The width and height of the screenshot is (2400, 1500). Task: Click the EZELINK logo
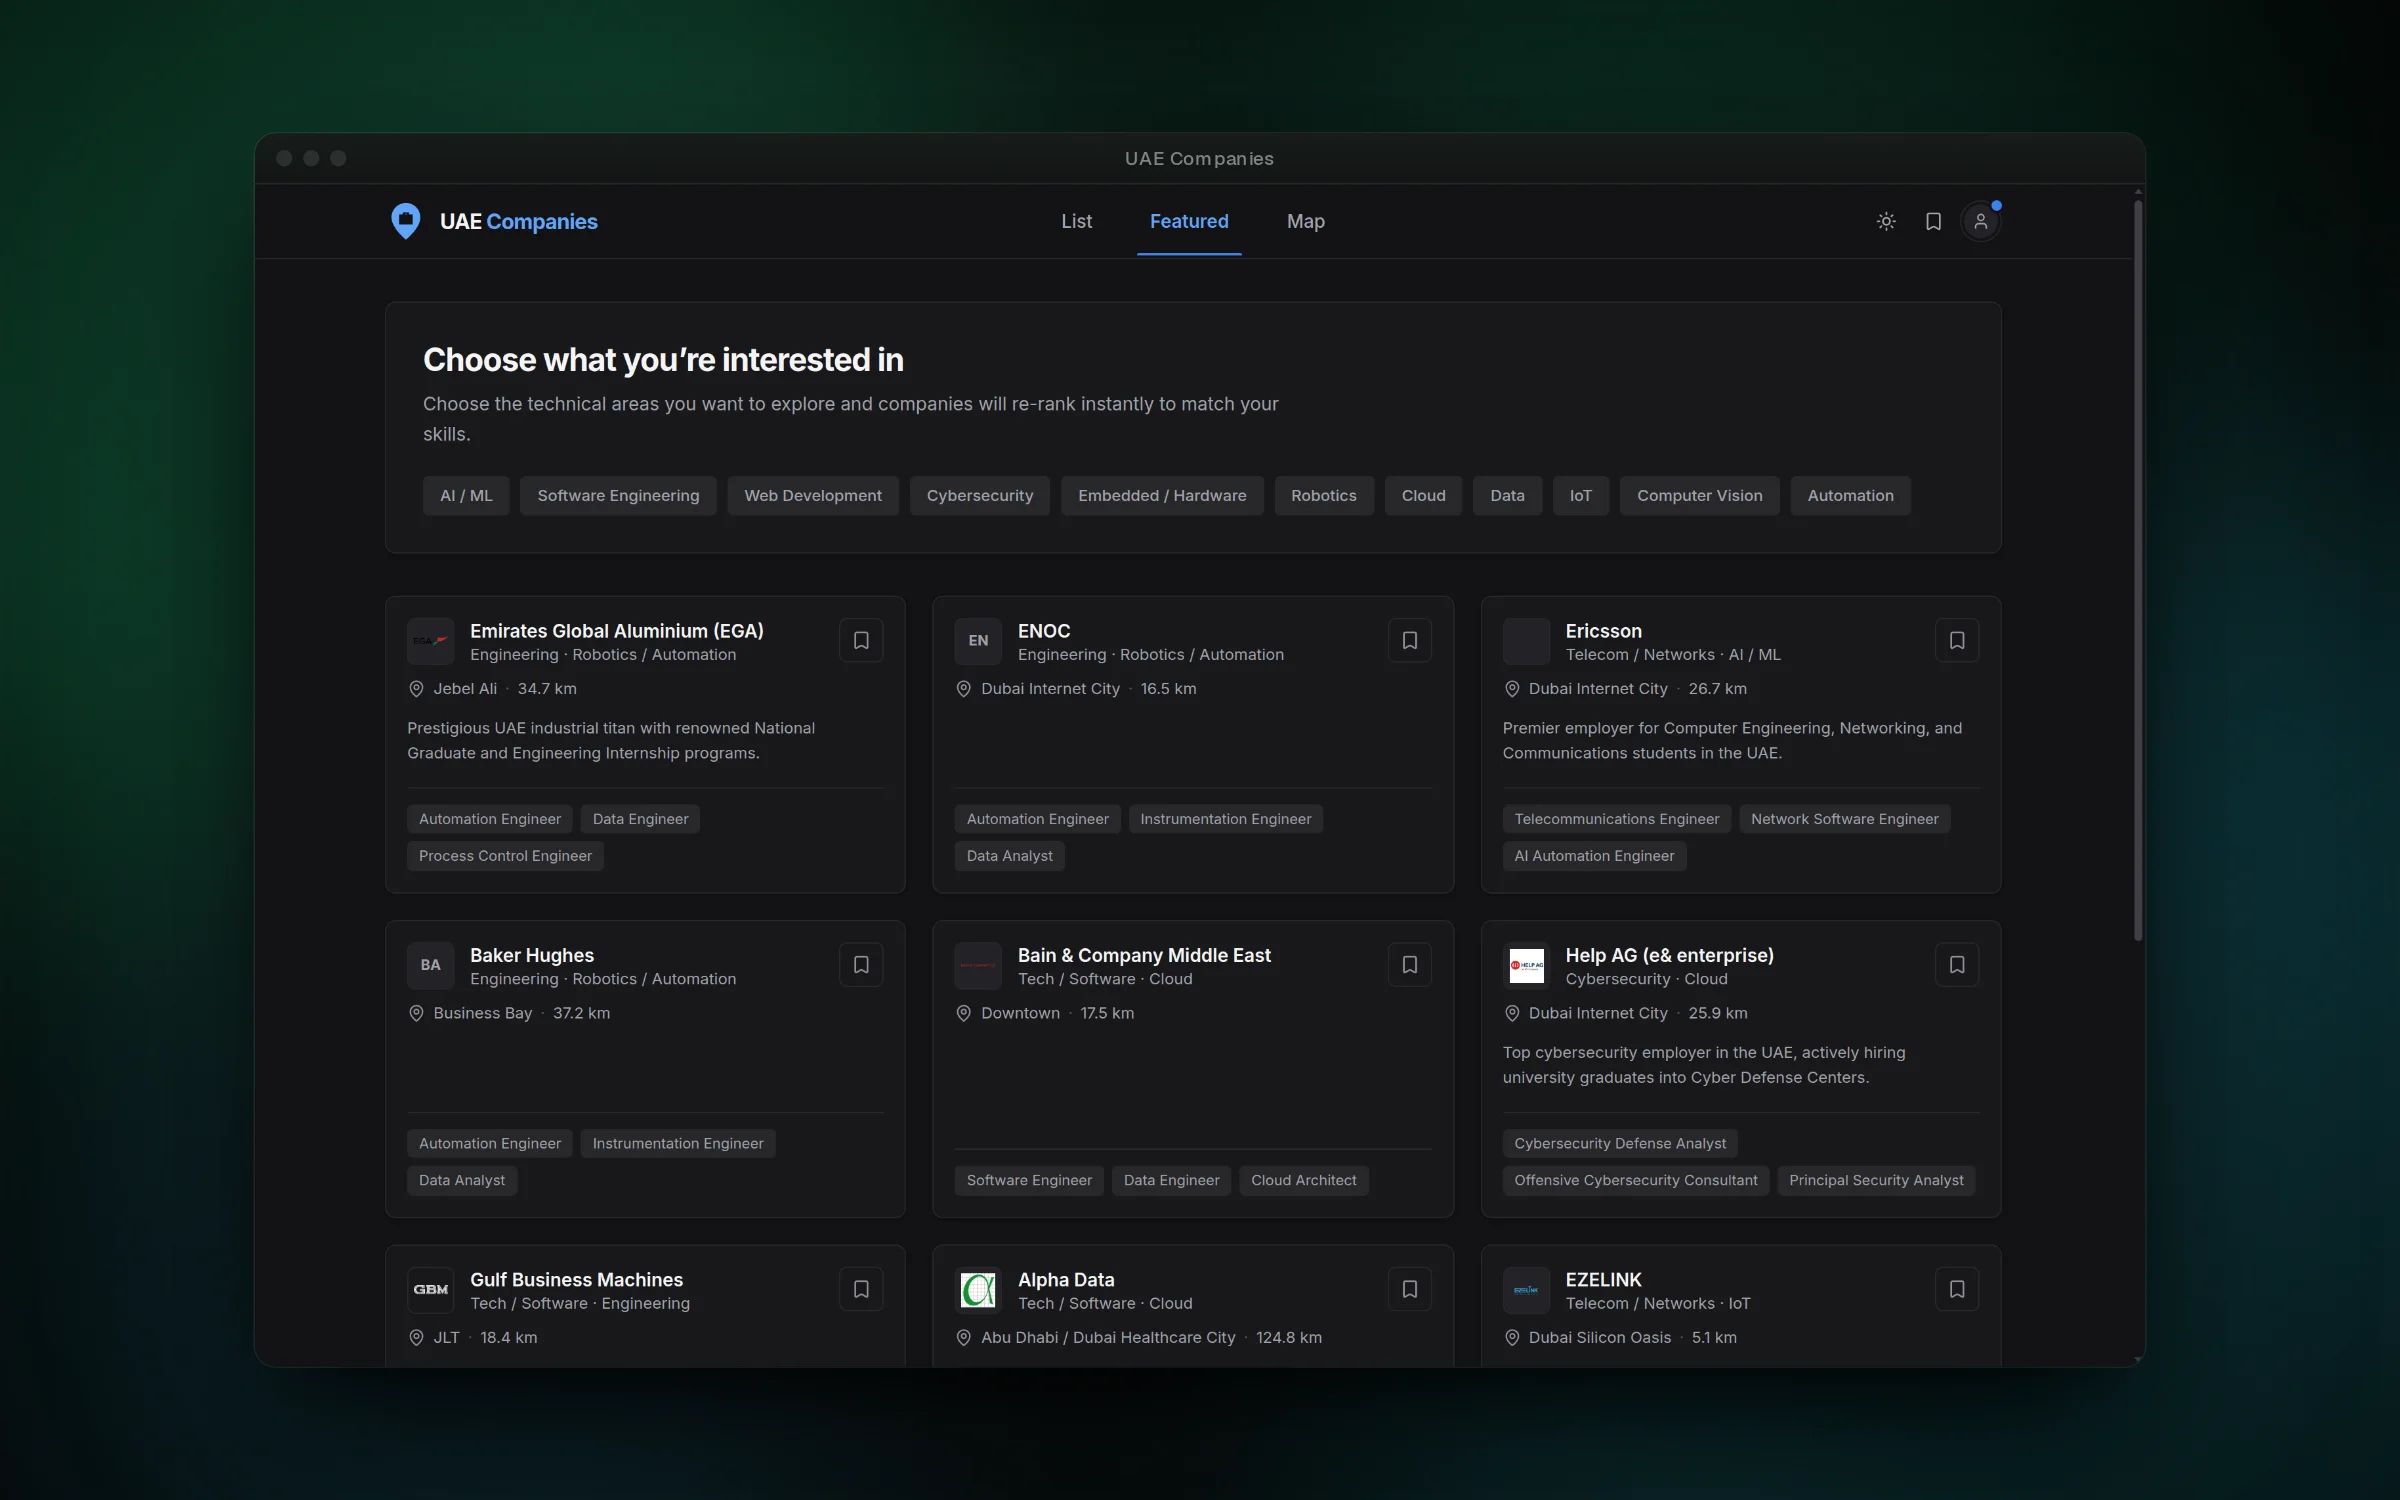point(1526,1290)
